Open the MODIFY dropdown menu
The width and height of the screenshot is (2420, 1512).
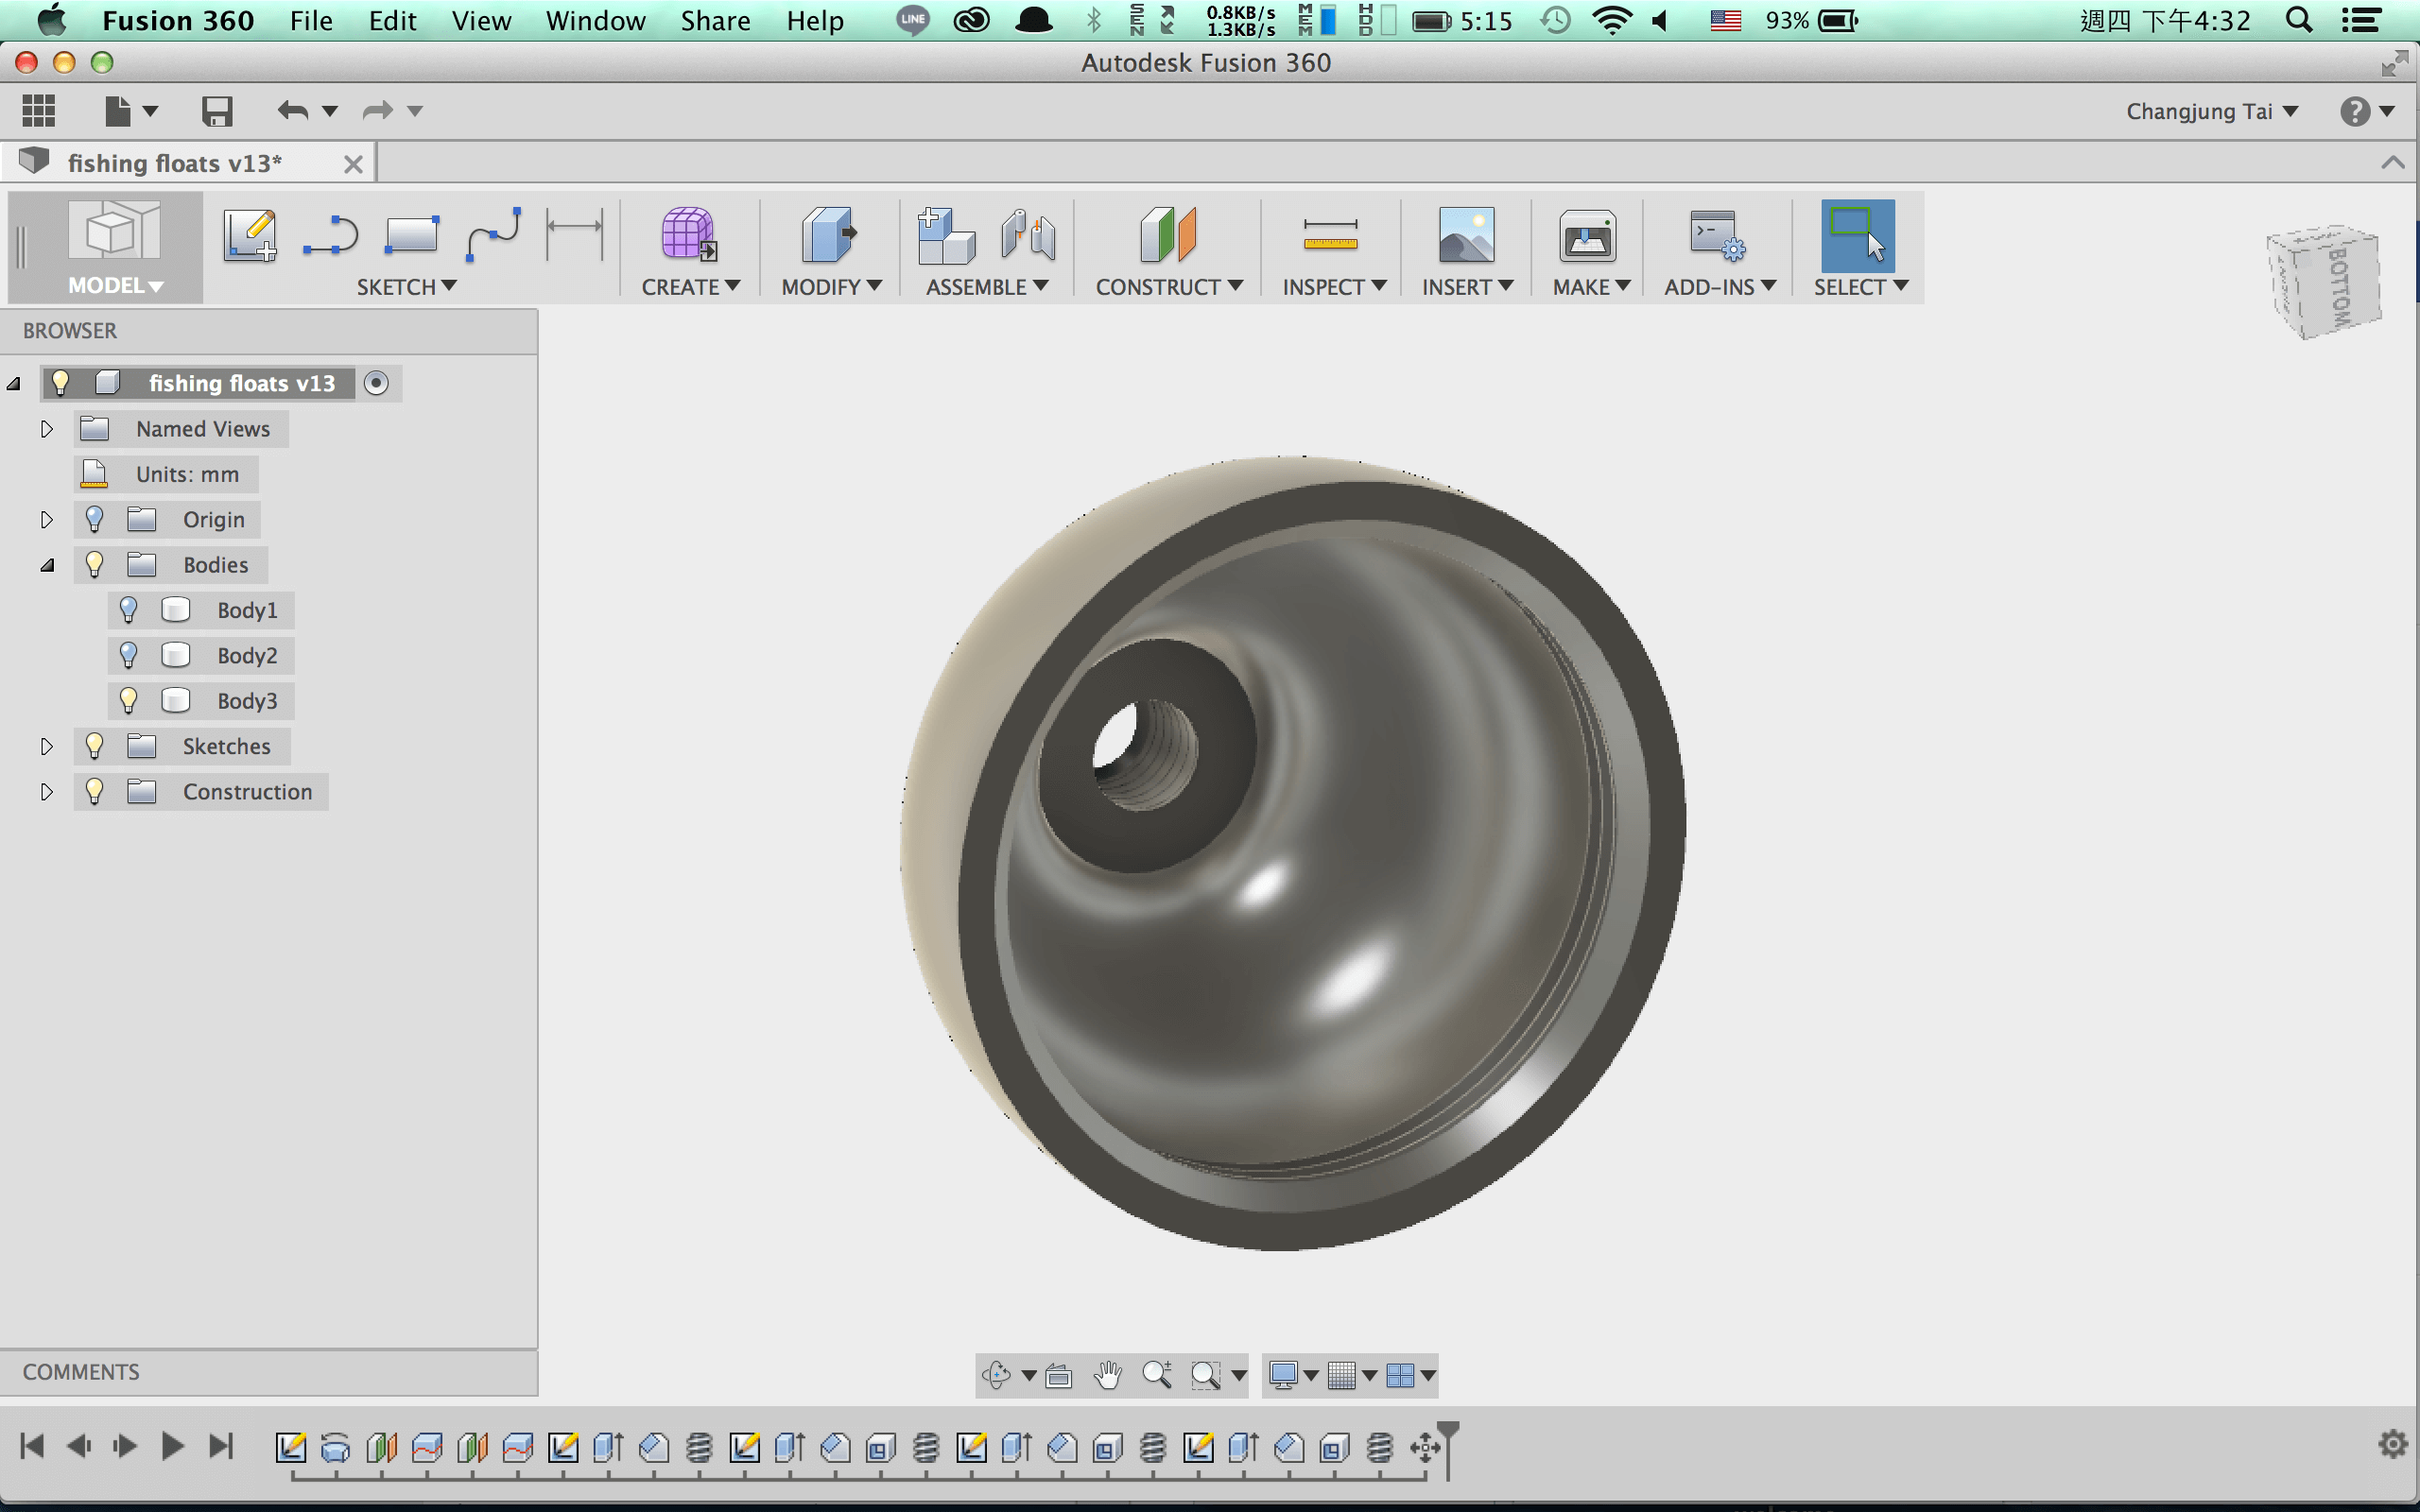pyautogui.click(x=831, y=287)
